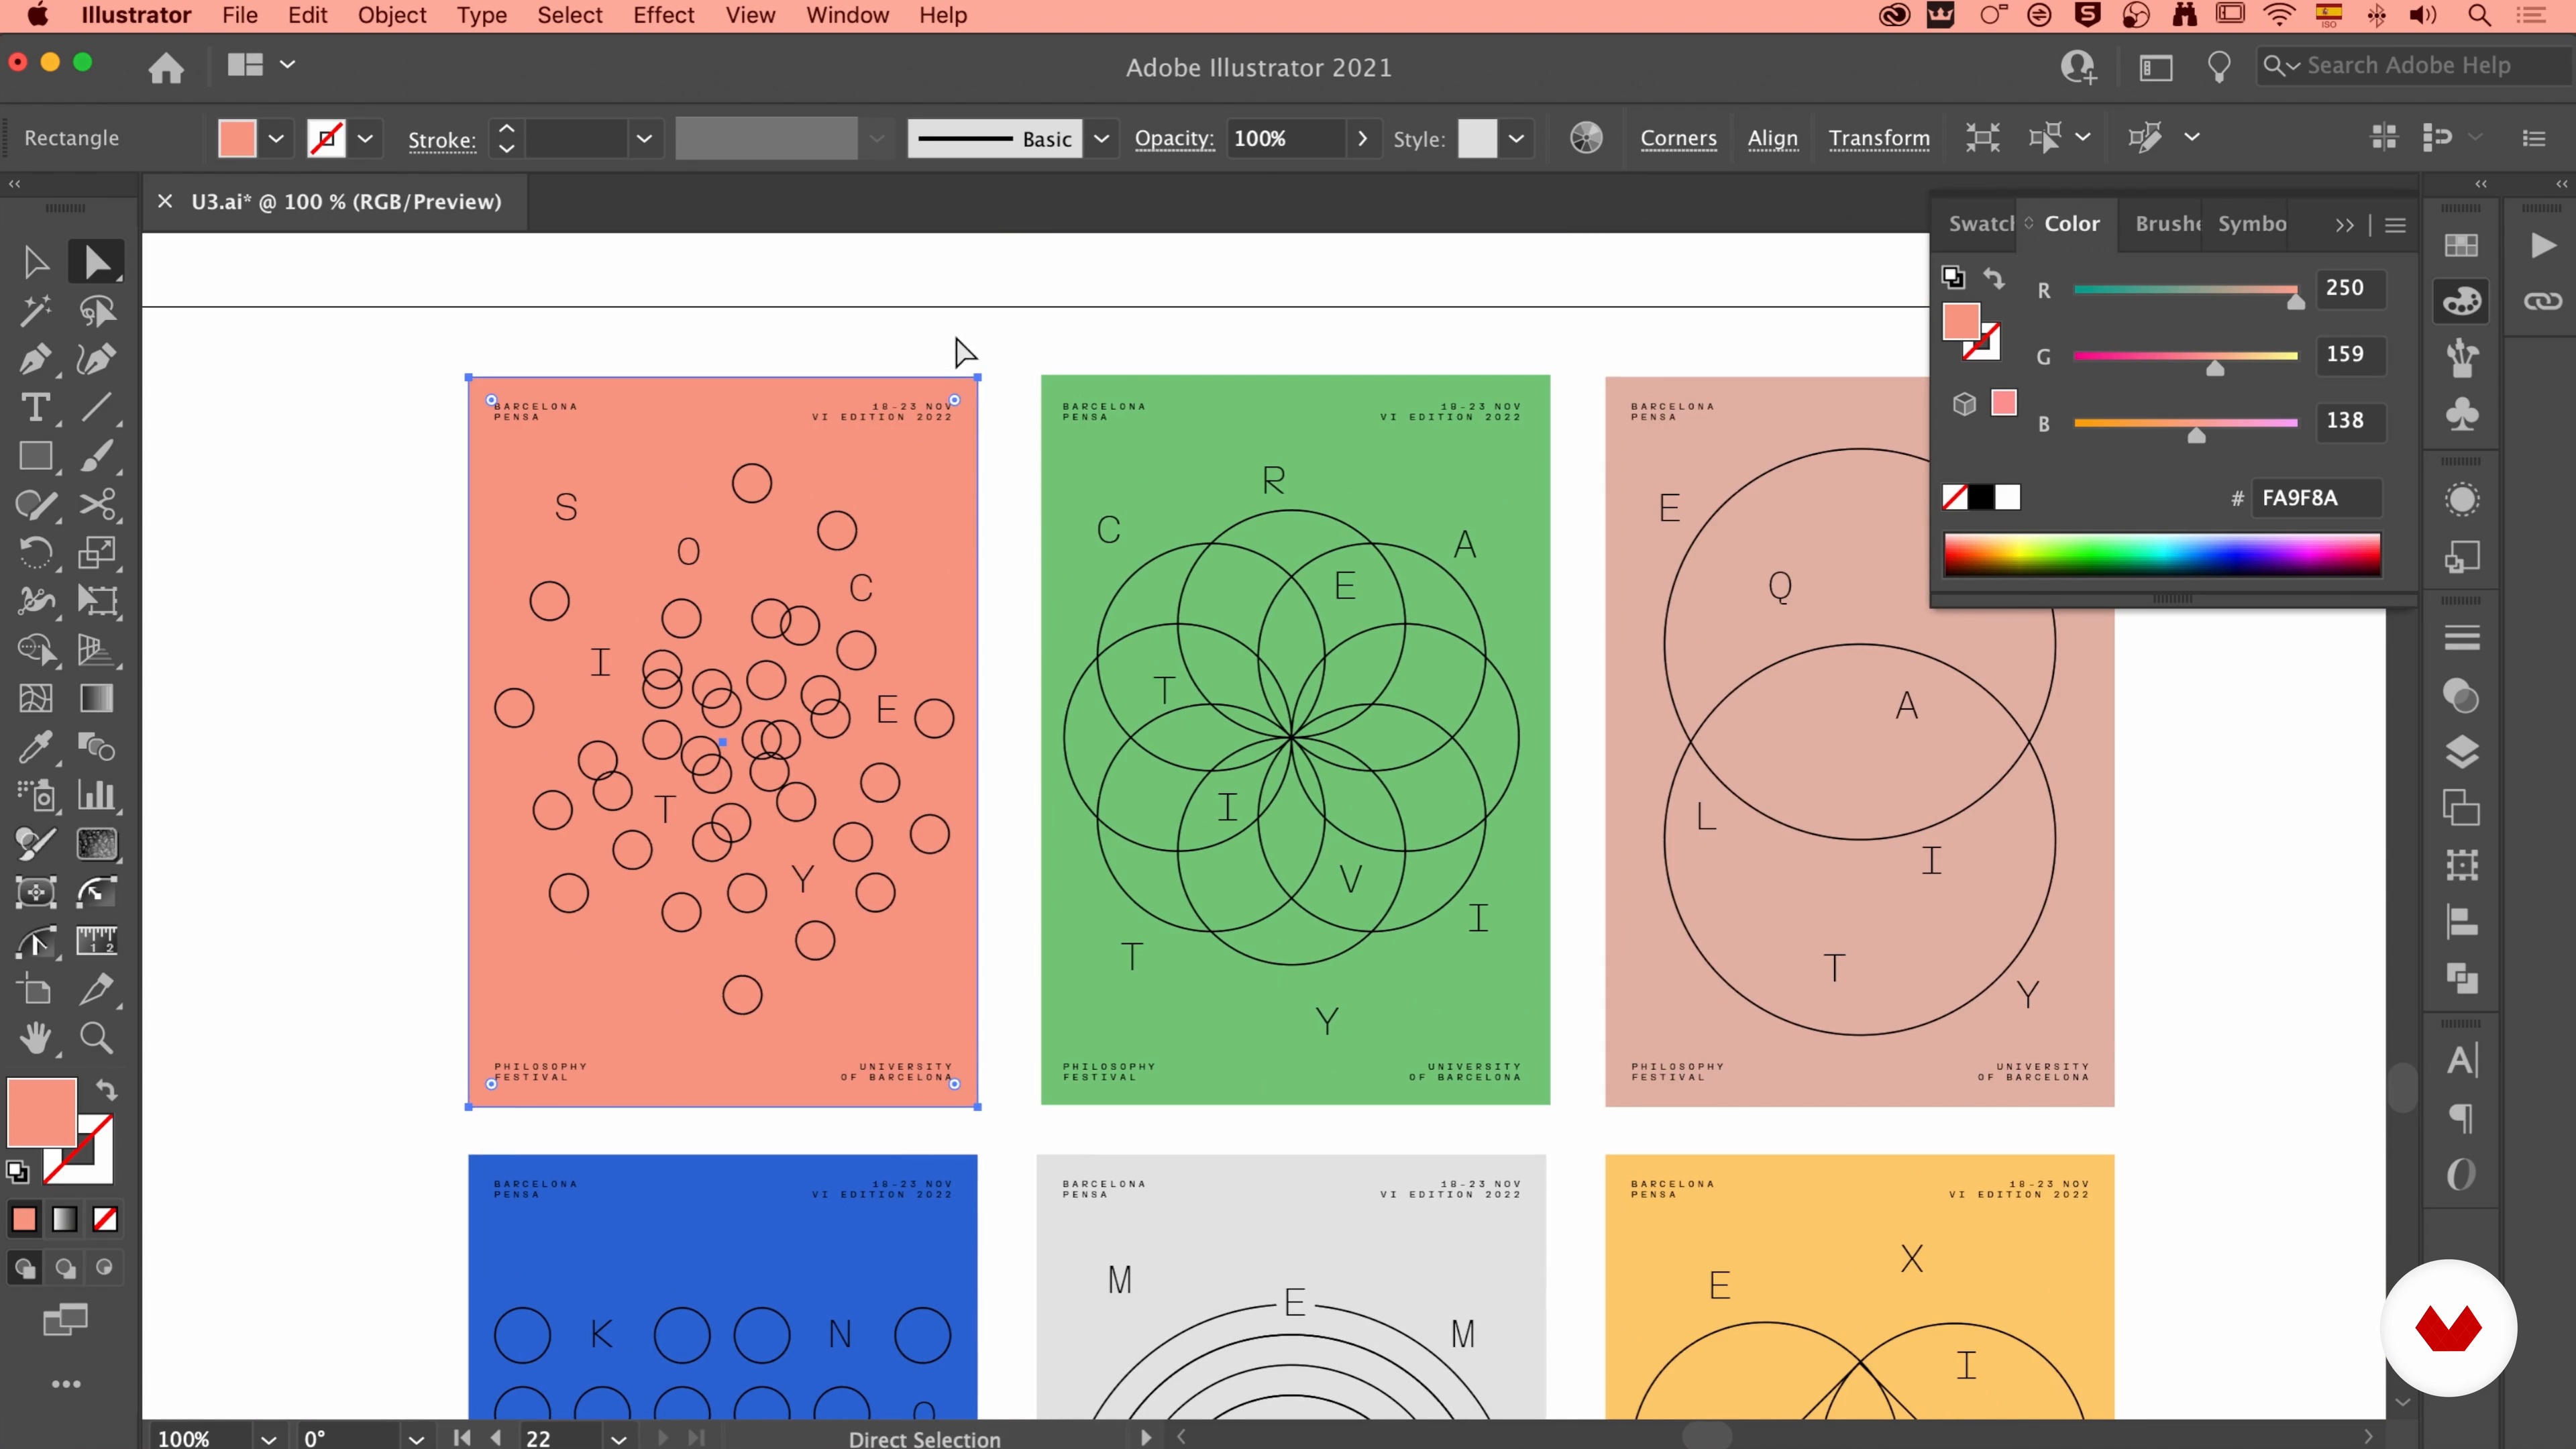Open the Corners options
Screen dimensions: 2576x1449
[x=1678, y=138]
